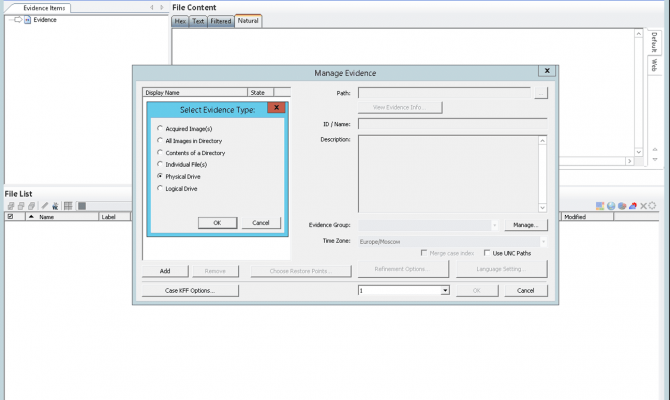Click the dotted circle icon in File List toolbar
This screenshot has width=670, height=400.
point(652,206)
